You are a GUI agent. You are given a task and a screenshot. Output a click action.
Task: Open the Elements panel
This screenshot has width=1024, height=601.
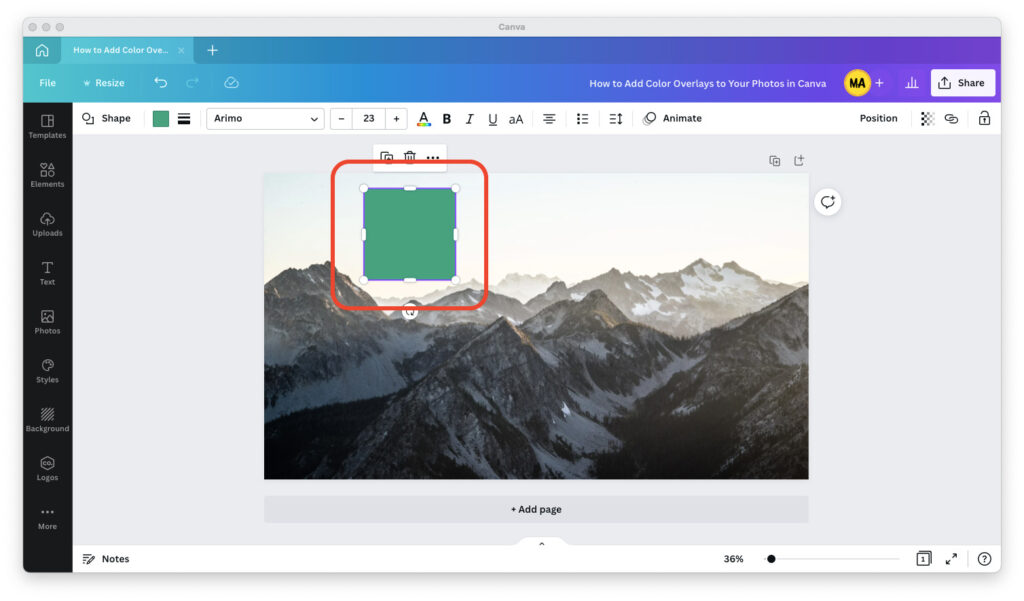pyautogui.click(x=47, y=176)
